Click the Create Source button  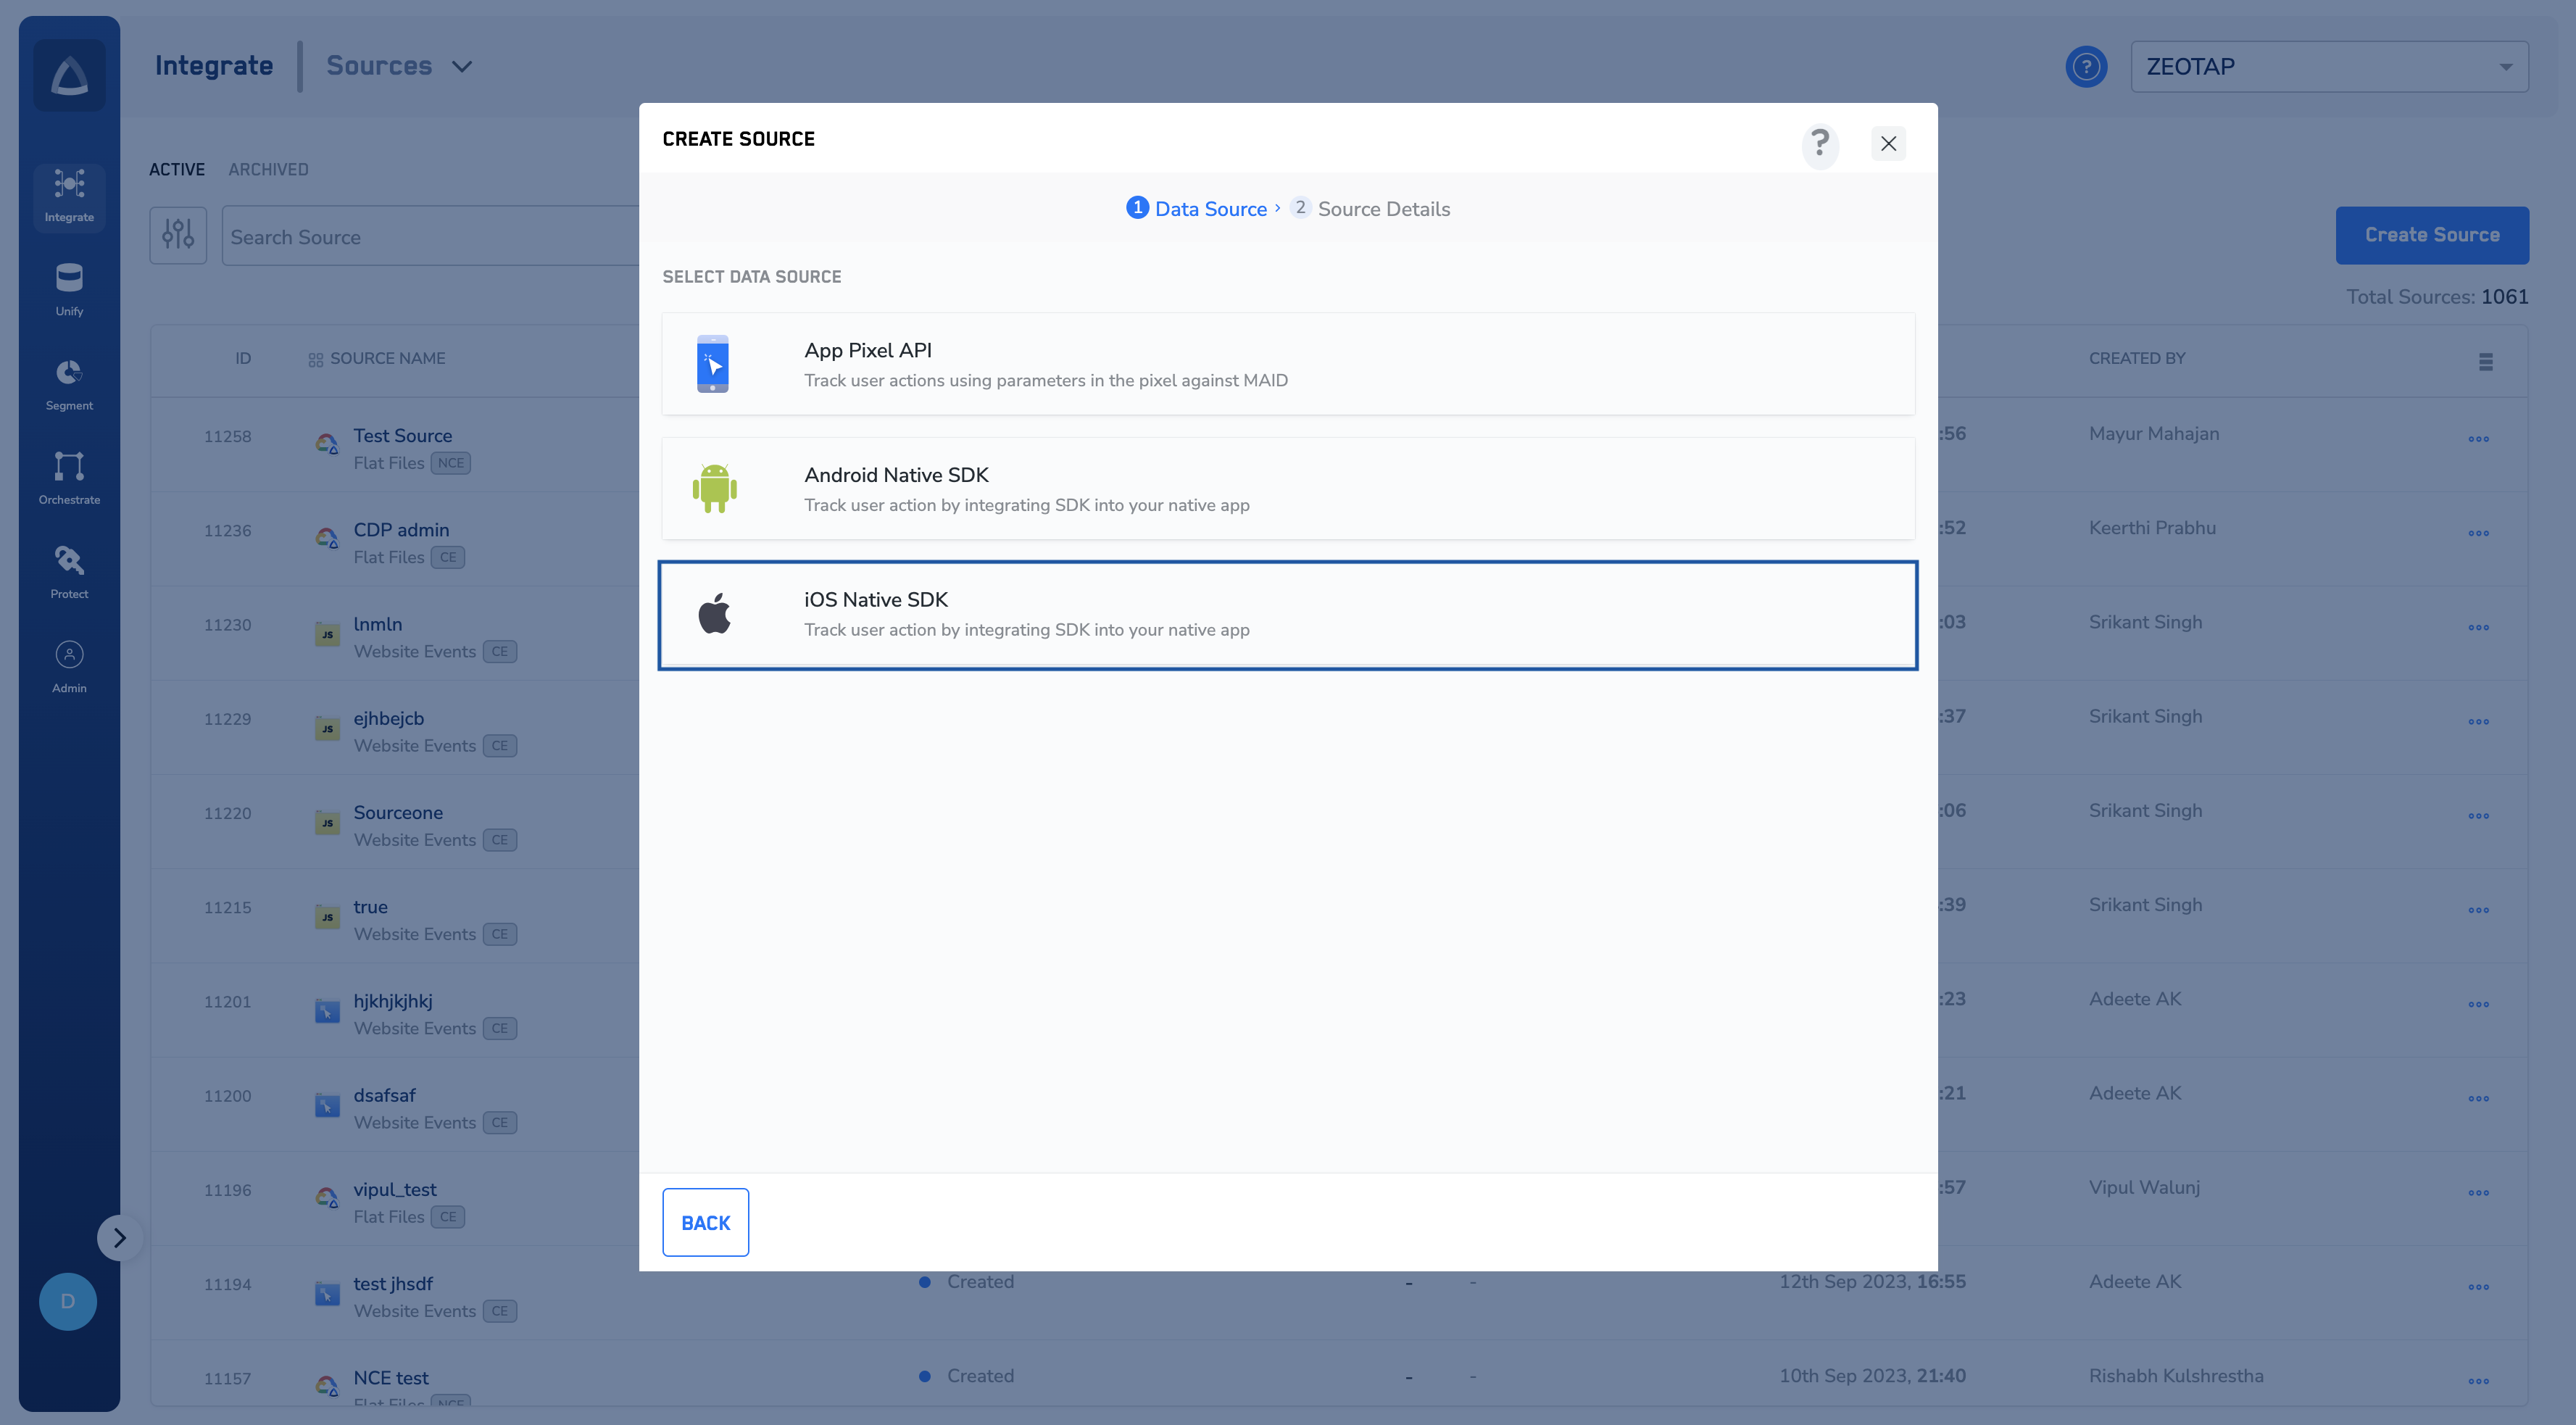tap(2432, 235)
